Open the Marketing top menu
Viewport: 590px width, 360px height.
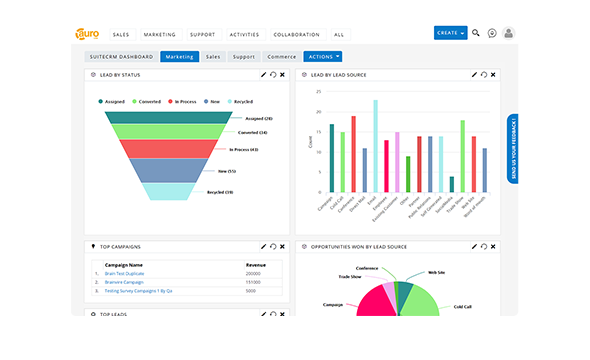pos(160,35)
